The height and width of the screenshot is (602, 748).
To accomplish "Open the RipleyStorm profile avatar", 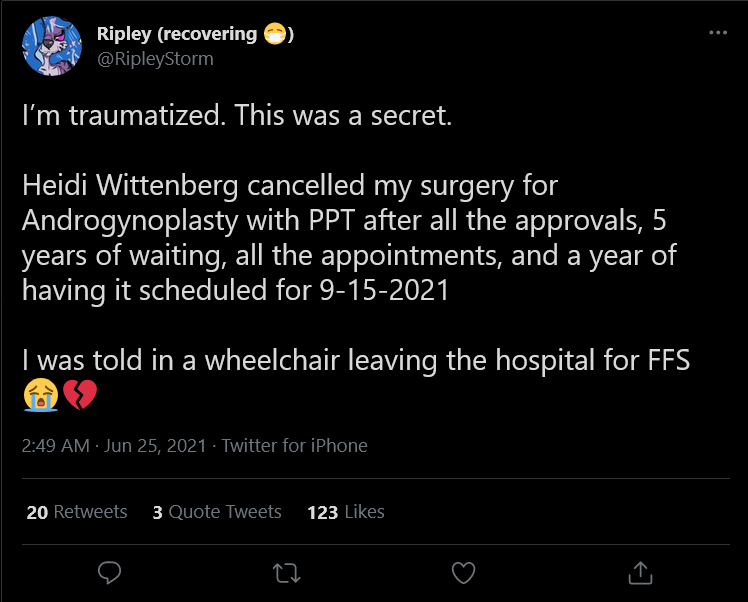I will [52, 46].
